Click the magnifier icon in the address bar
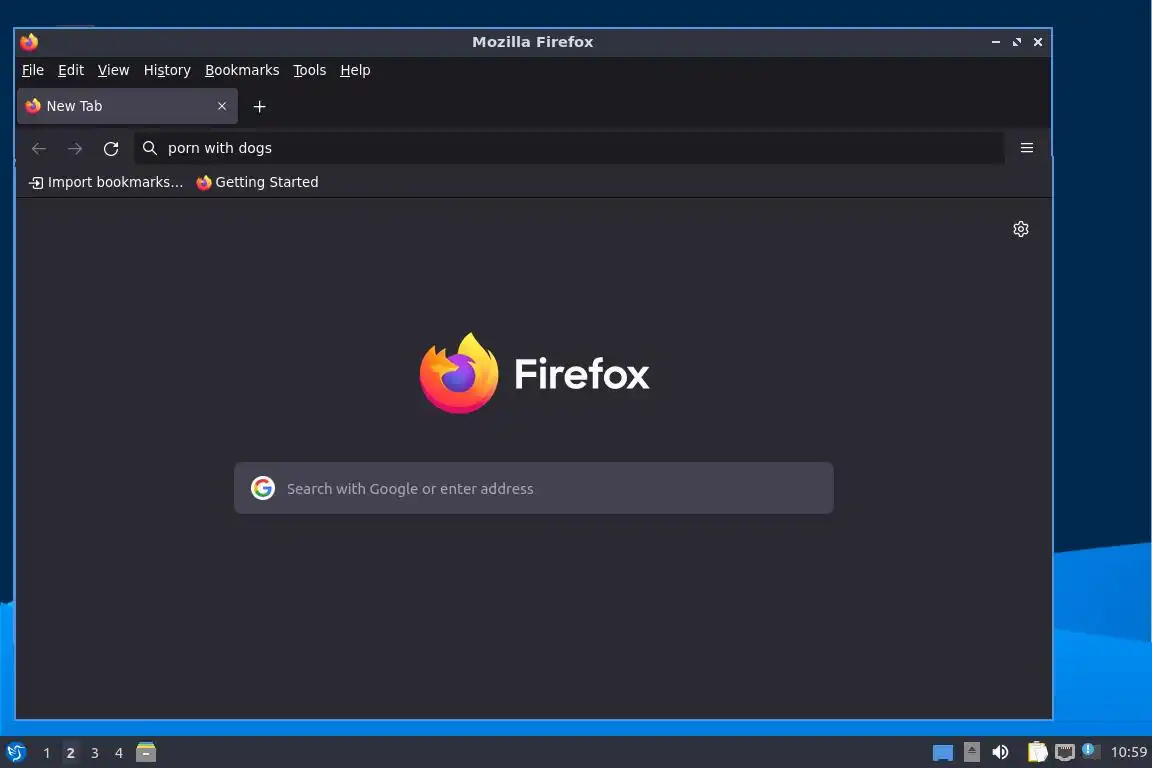 [150, 148]
